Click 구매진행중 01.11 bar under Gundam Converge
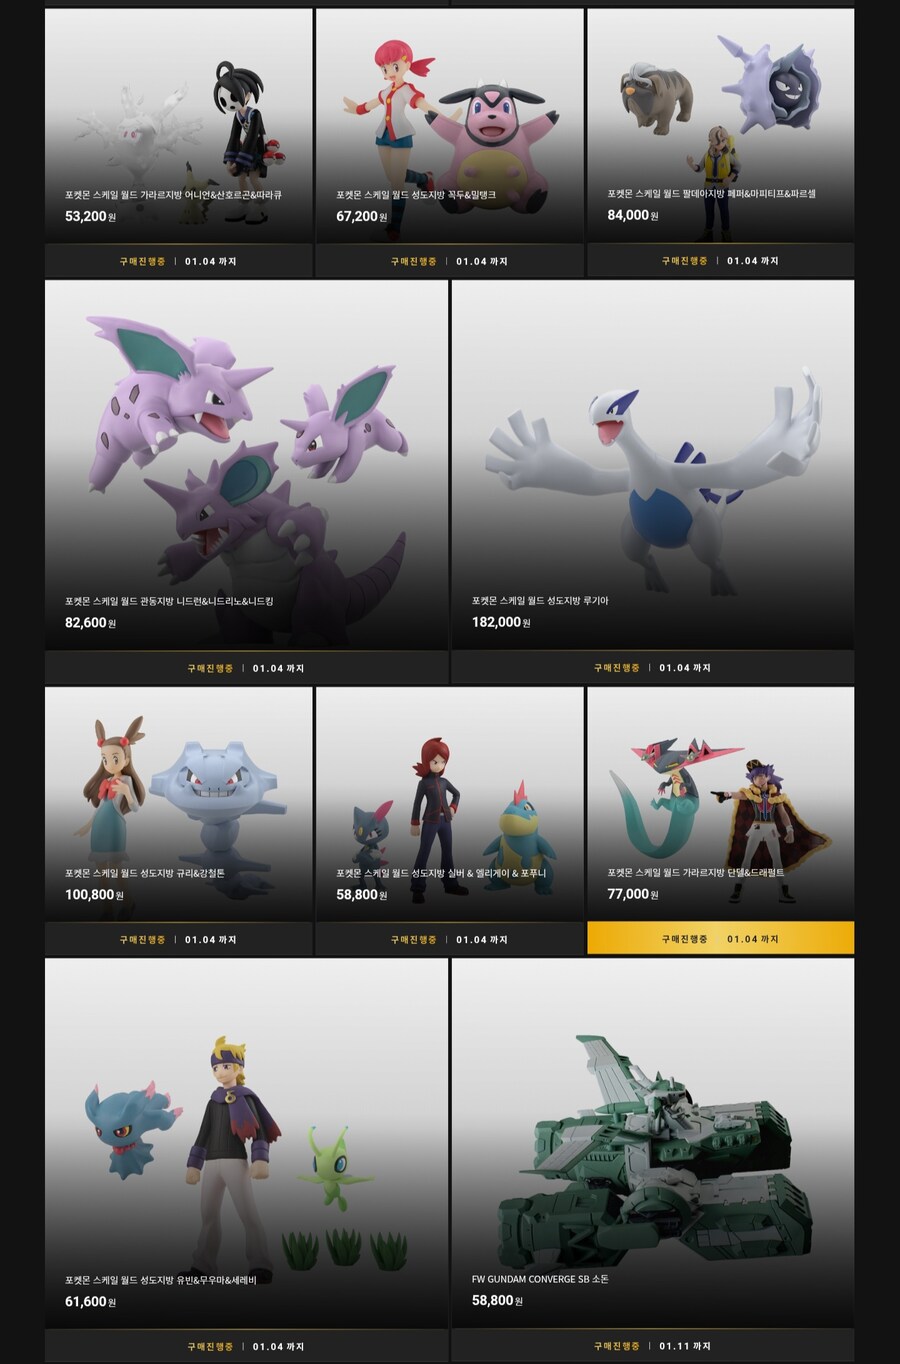The width and height of the screenshot is (900, 1364). [653, 1345]
